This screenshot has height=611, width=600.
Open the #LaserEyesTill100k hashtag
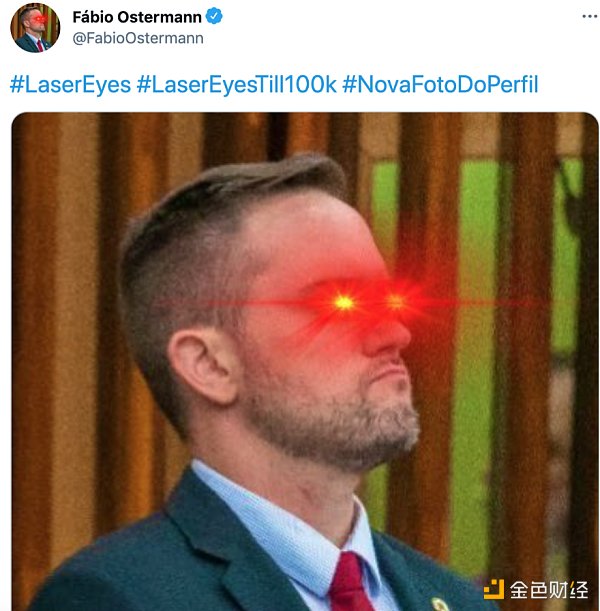(236, 85)
